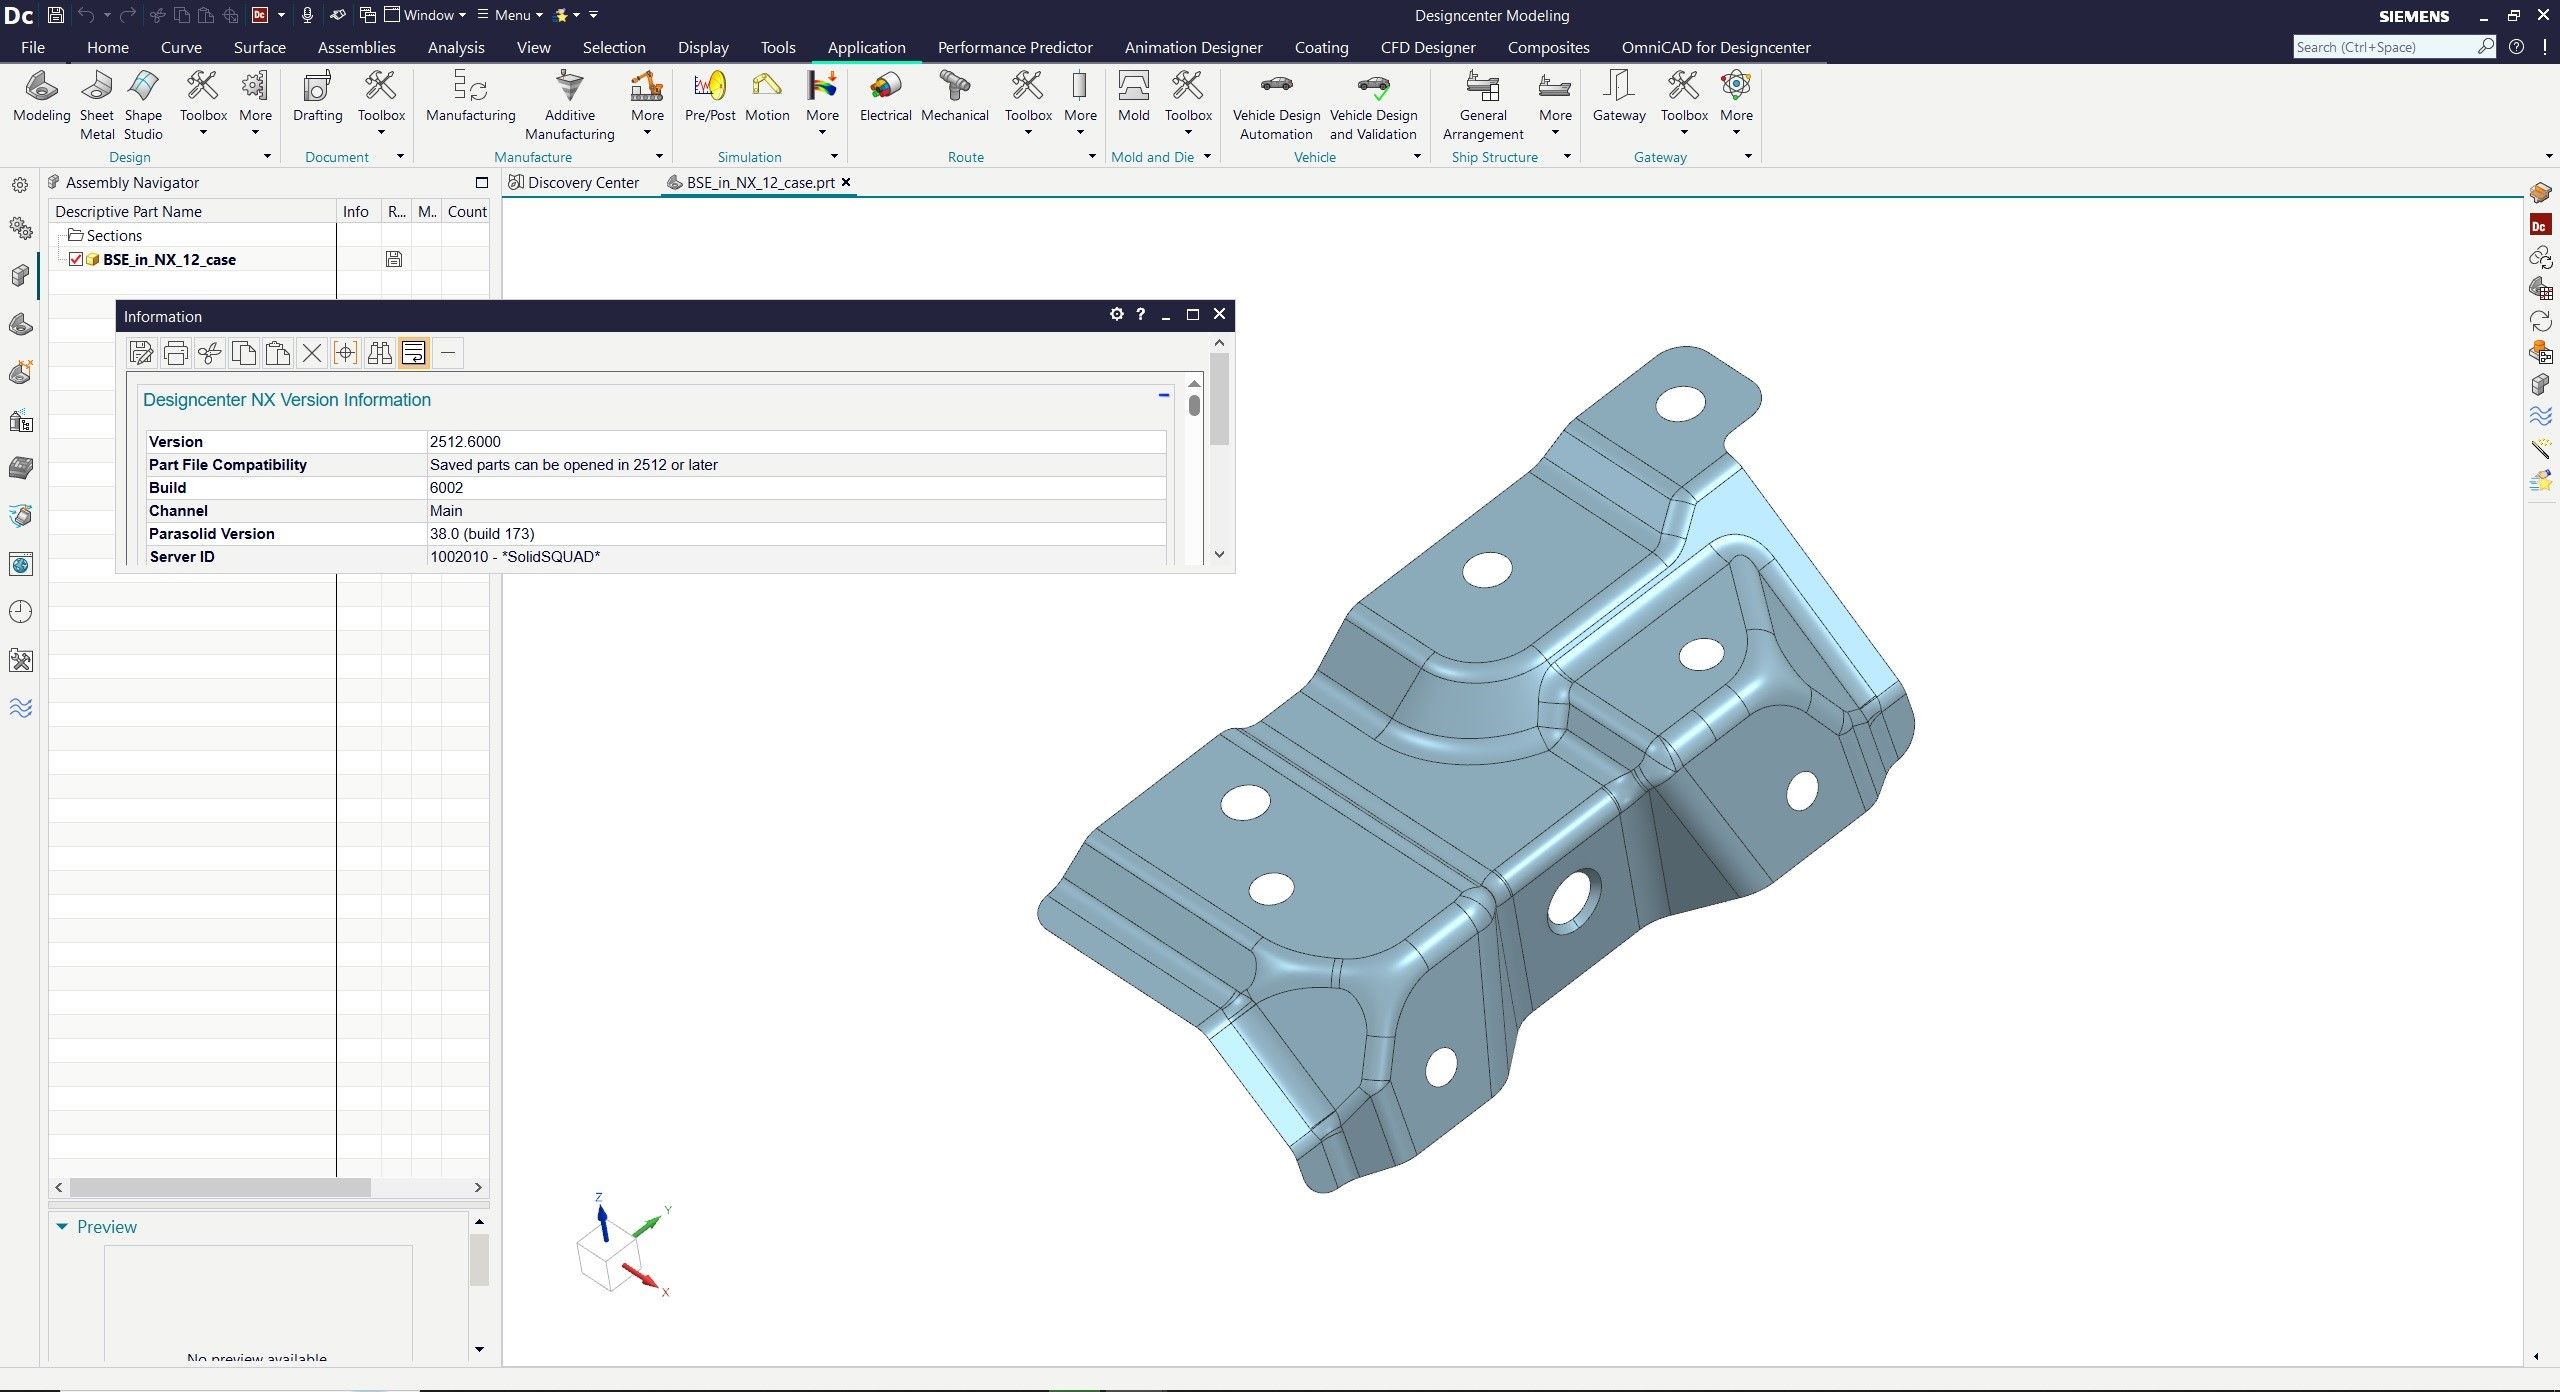Click the Print icon in Information window
This screenshot has height=1392, width=2560.
point(175,353)
